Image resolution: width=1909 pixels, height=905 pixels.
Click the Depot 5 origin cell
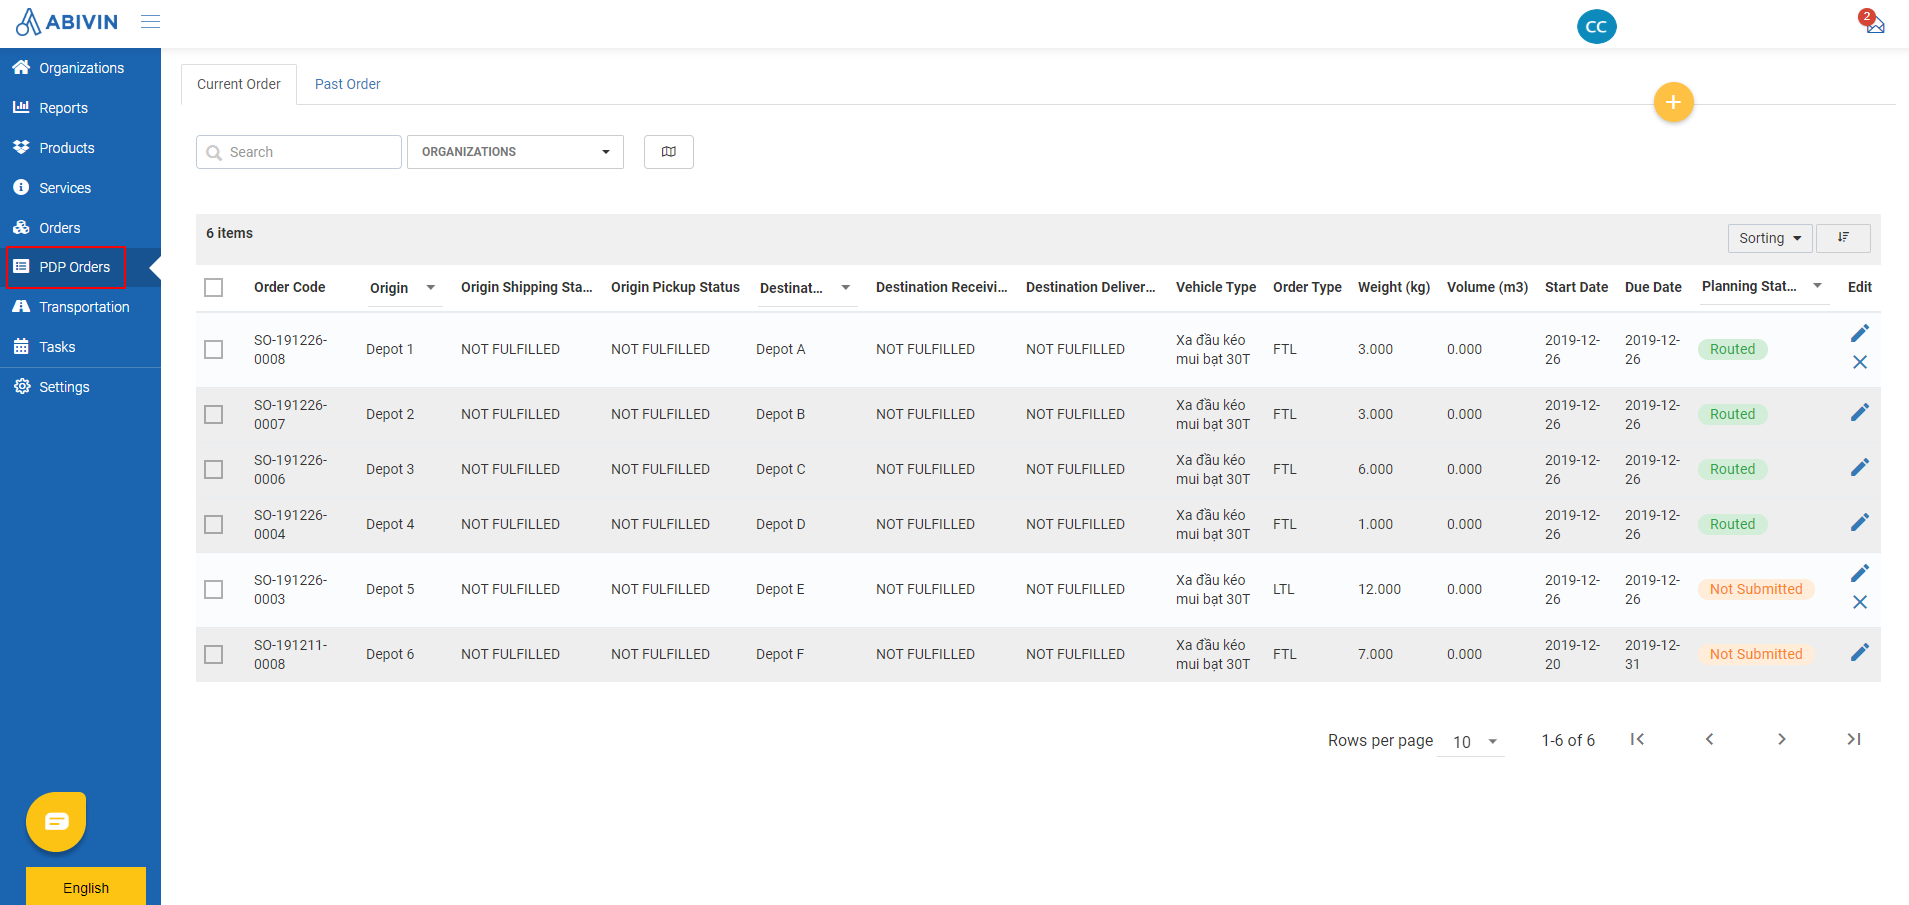coord(390,589)
